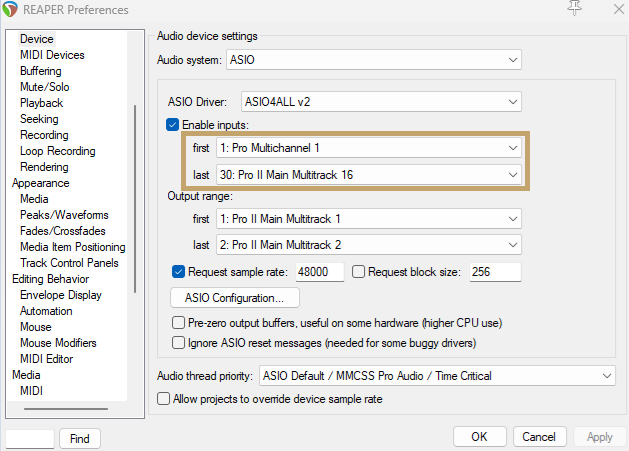Open Mouse preferences page

click(x=36, y=327)
